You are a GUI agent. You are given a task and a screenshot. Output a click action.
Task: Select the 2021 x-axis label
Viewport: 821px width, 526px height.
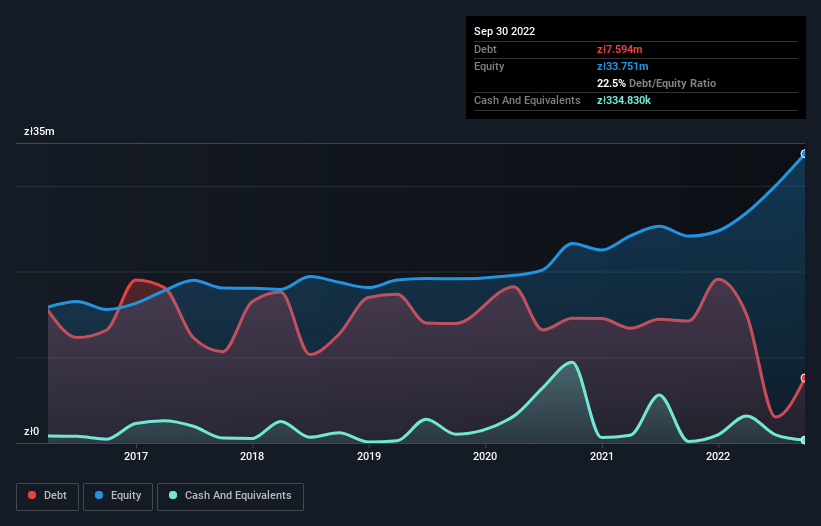[x=602, y=456]
